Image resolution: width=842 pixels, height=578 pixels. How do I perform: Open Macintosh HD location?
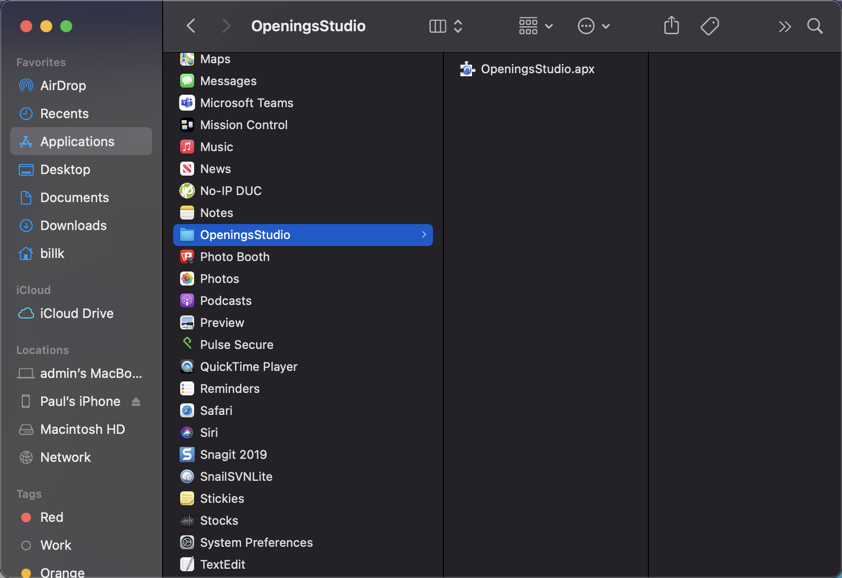pyautogui.click(x=81, y=429)
